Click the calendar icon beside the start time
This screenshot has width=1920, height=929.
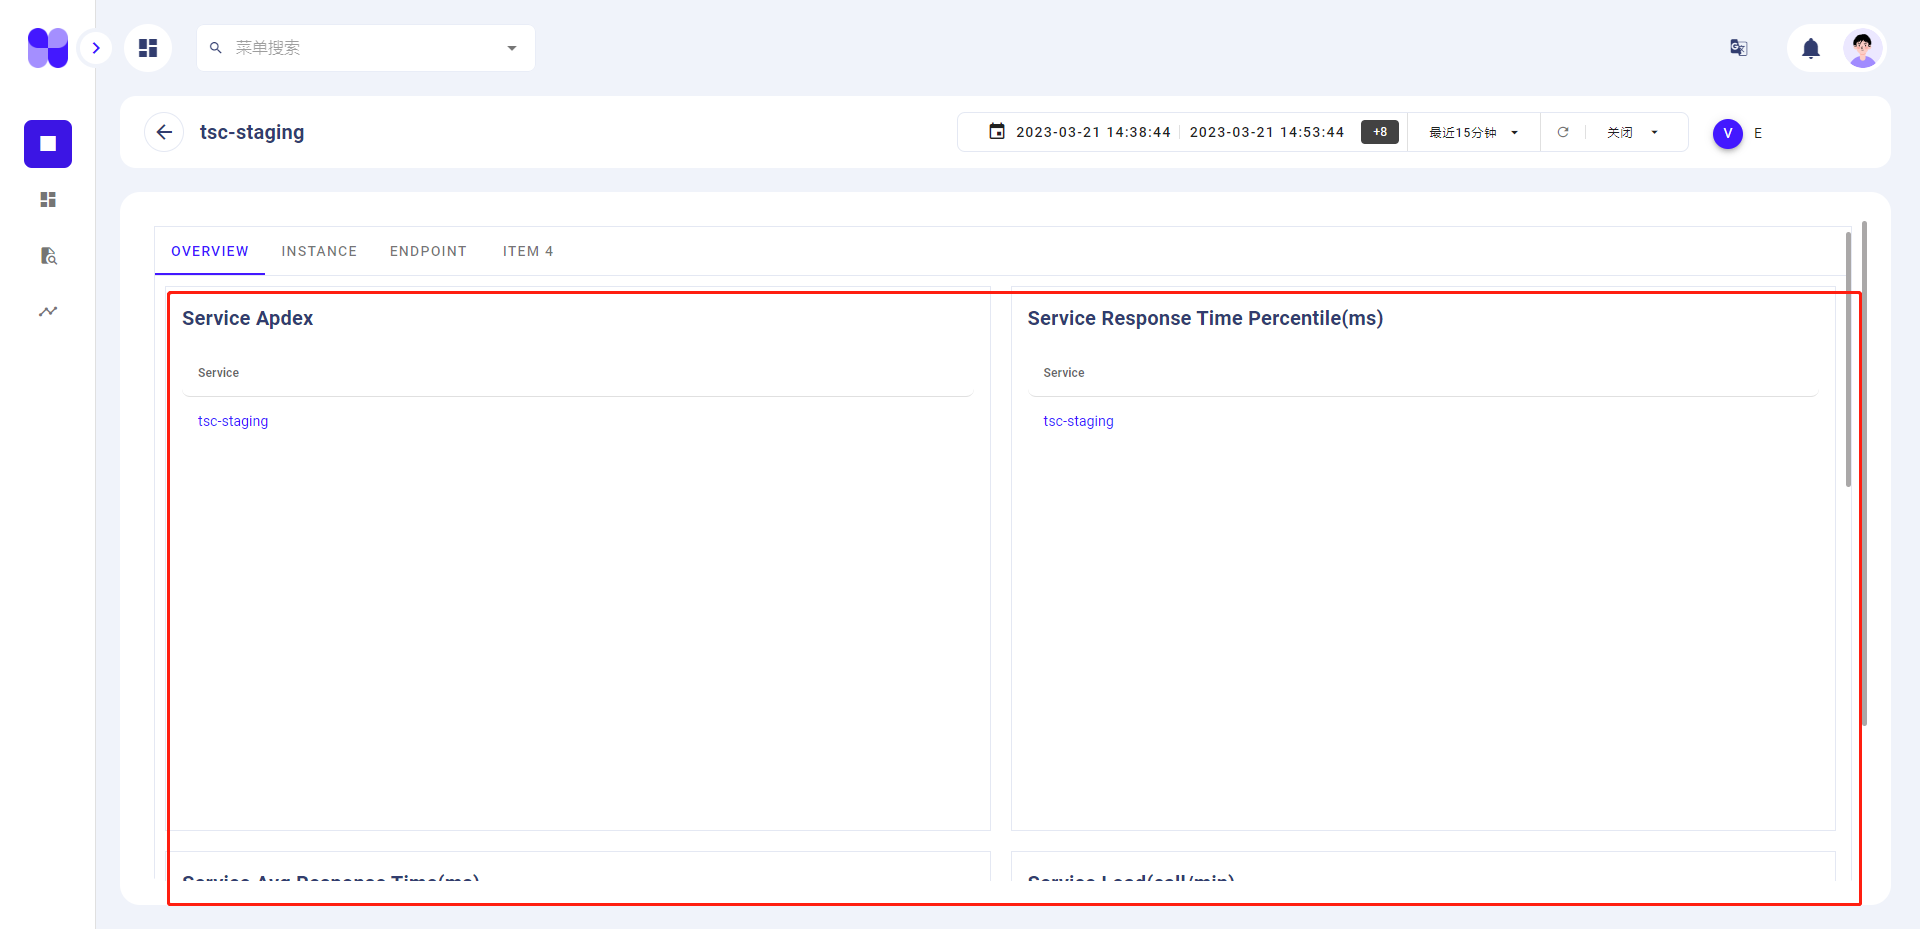996,131
